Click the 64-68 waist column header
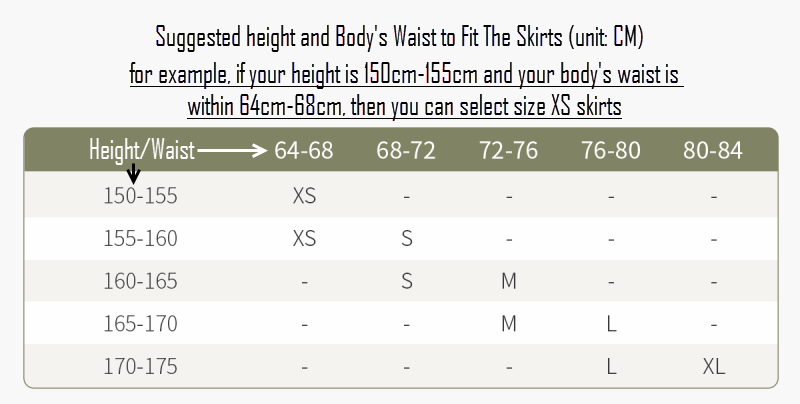The width and height of the screenshot is (800, 404). coord(304,150)
